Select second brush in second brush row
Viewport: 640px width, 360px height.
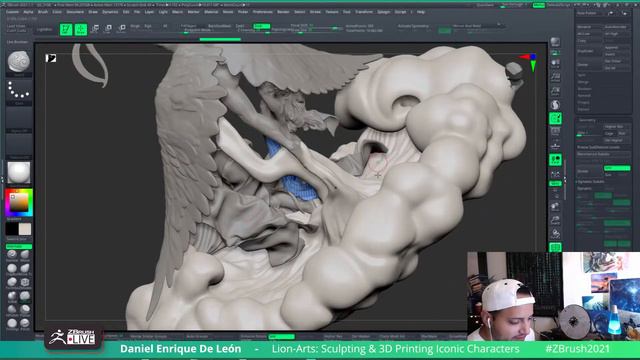coord(25,269)
